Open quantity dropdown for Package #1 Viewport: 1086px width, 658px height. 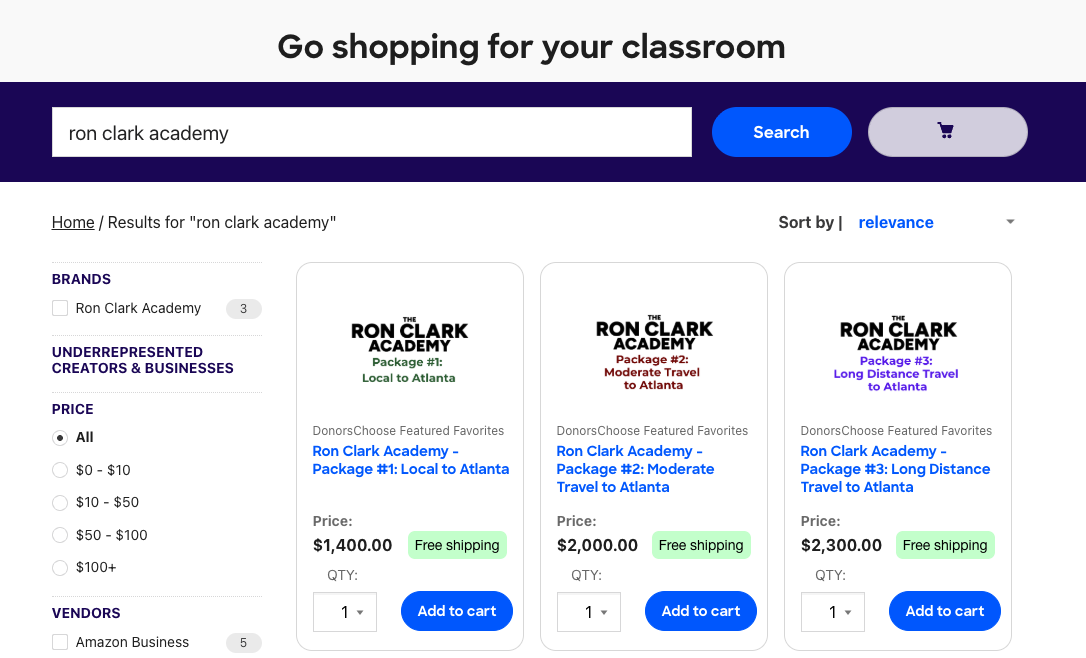click(x=345, y=612)
